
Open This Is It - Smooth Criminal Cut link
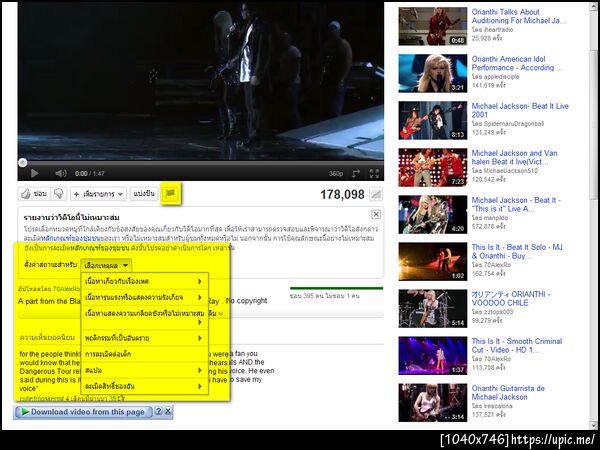[x=517, y=346]
